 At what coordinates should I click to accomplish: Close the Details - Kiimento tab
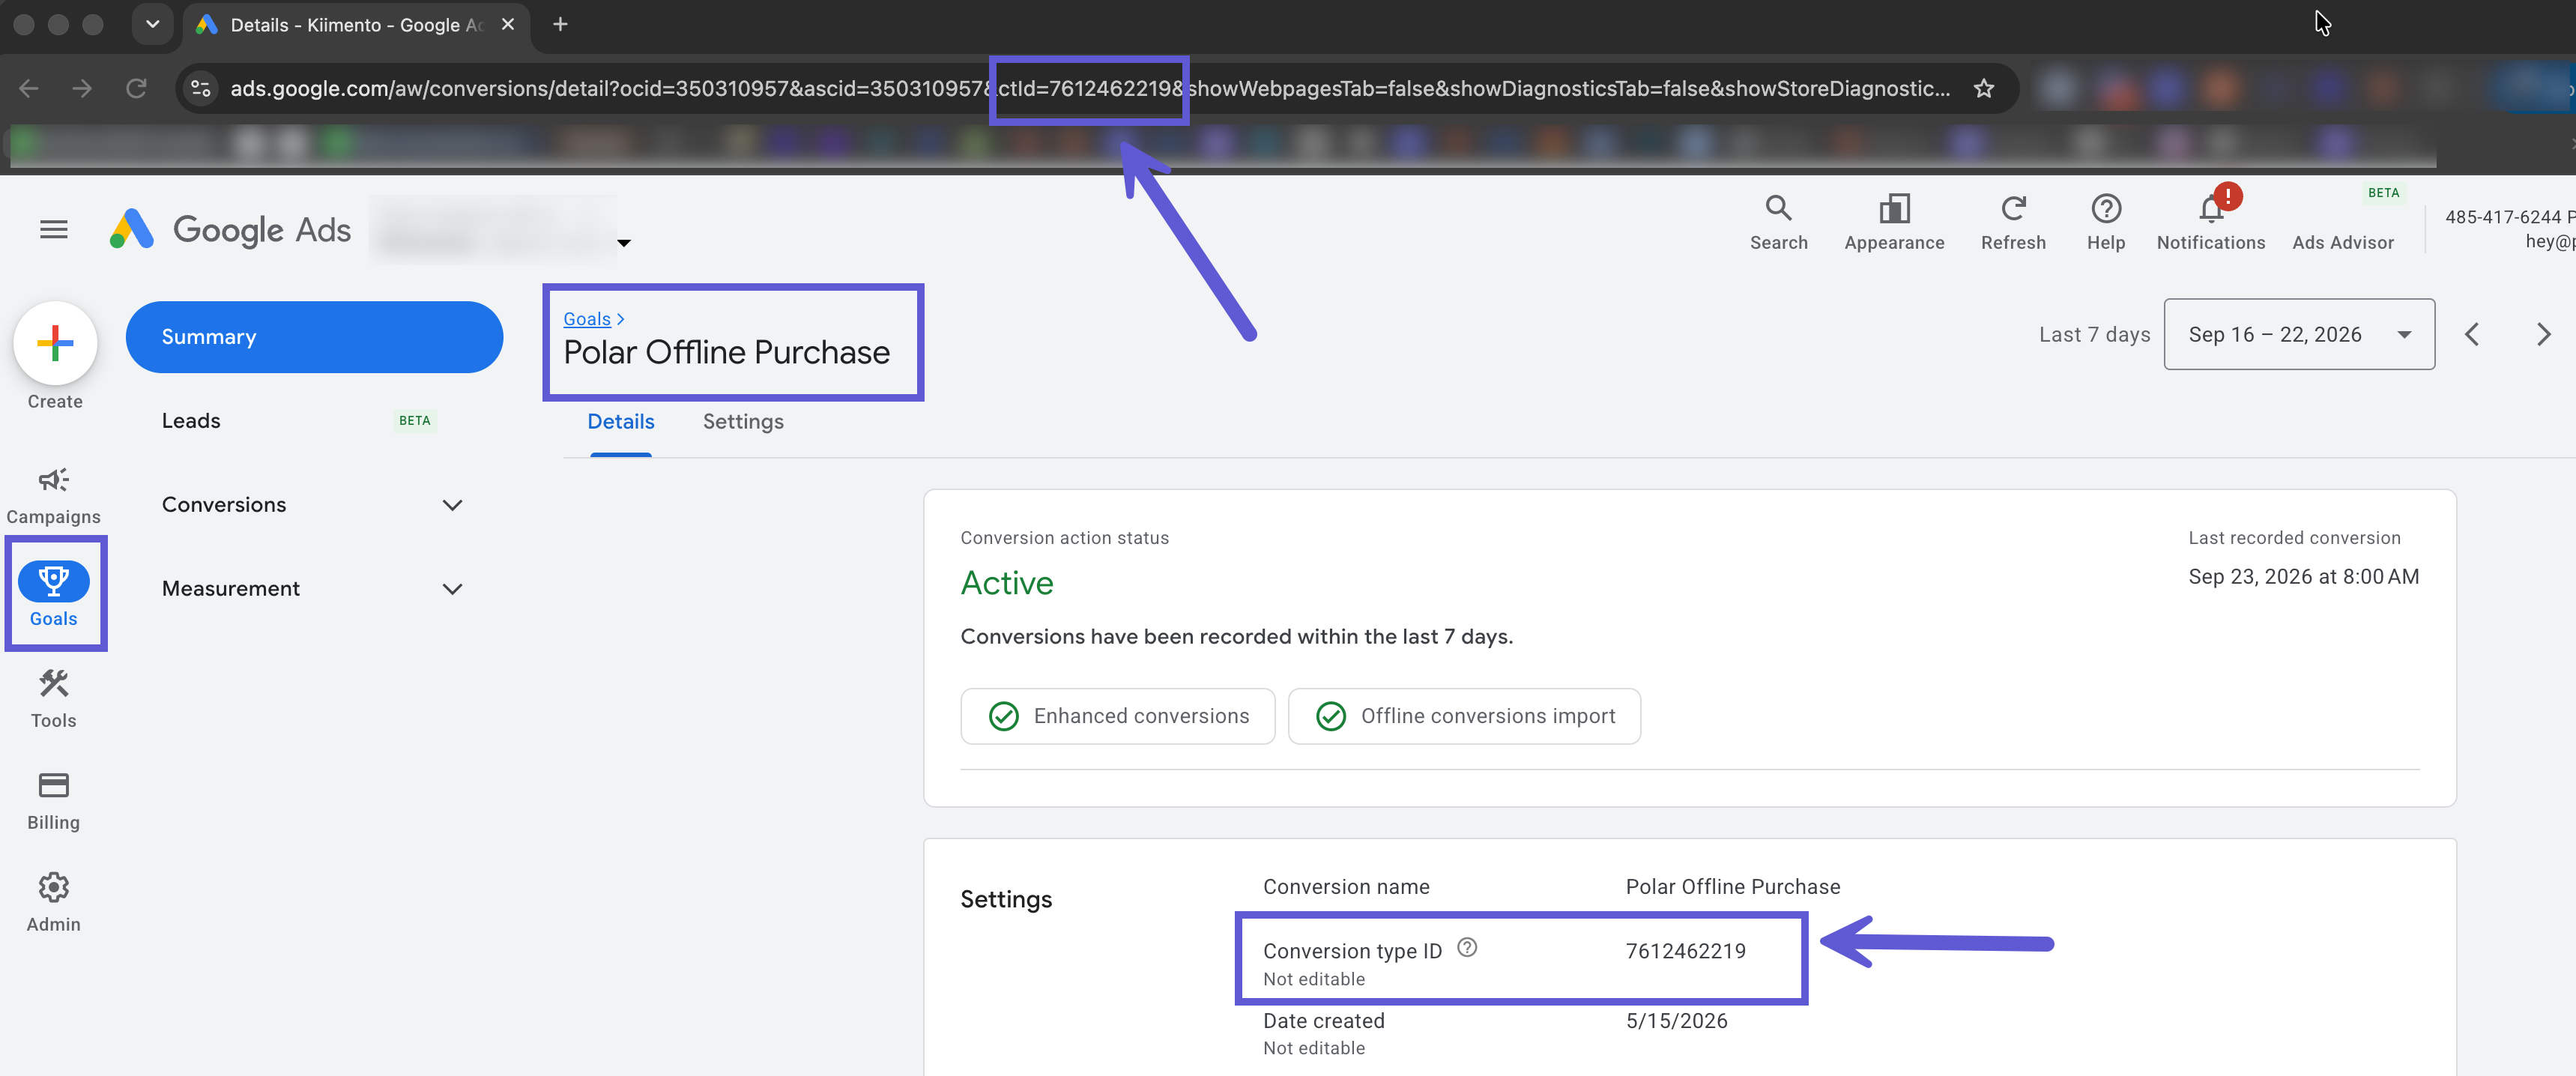coord(508,24)
